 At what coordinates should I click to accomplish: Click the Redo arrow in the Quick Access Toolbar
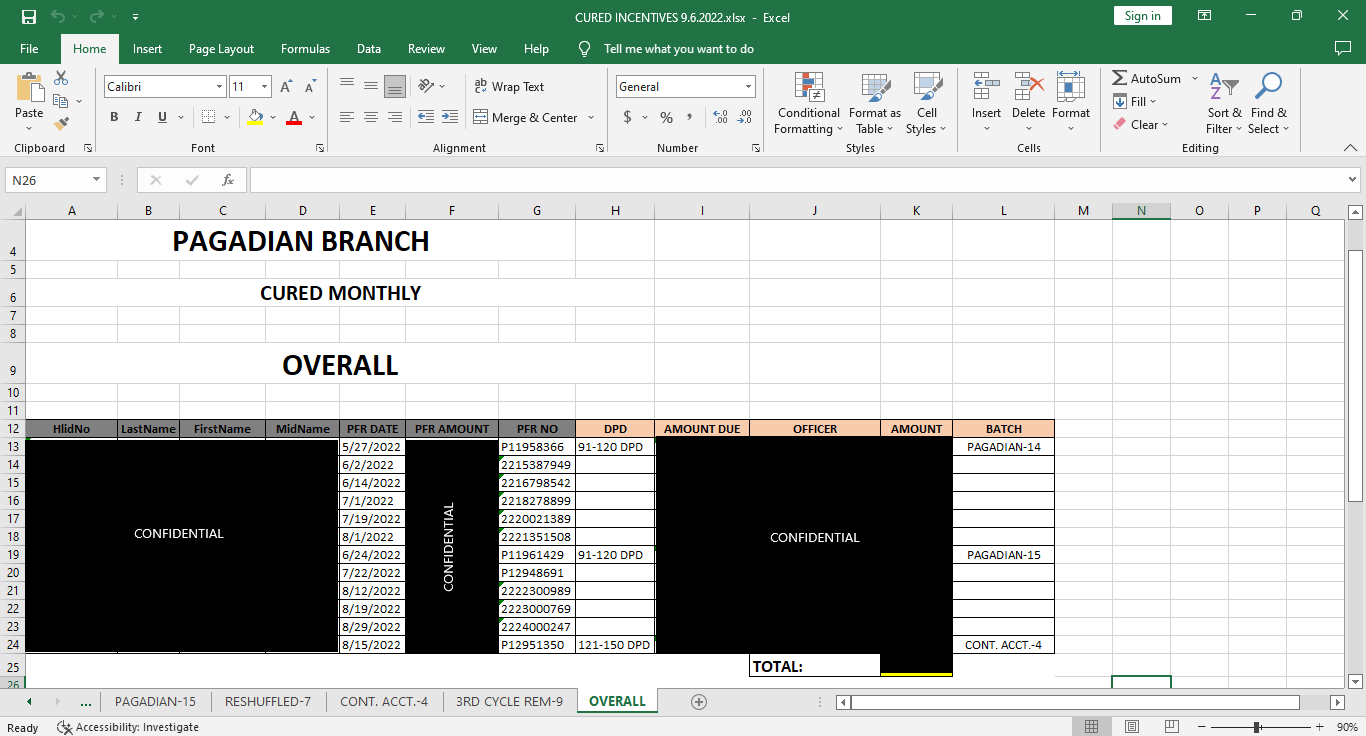tap(96, 16)
